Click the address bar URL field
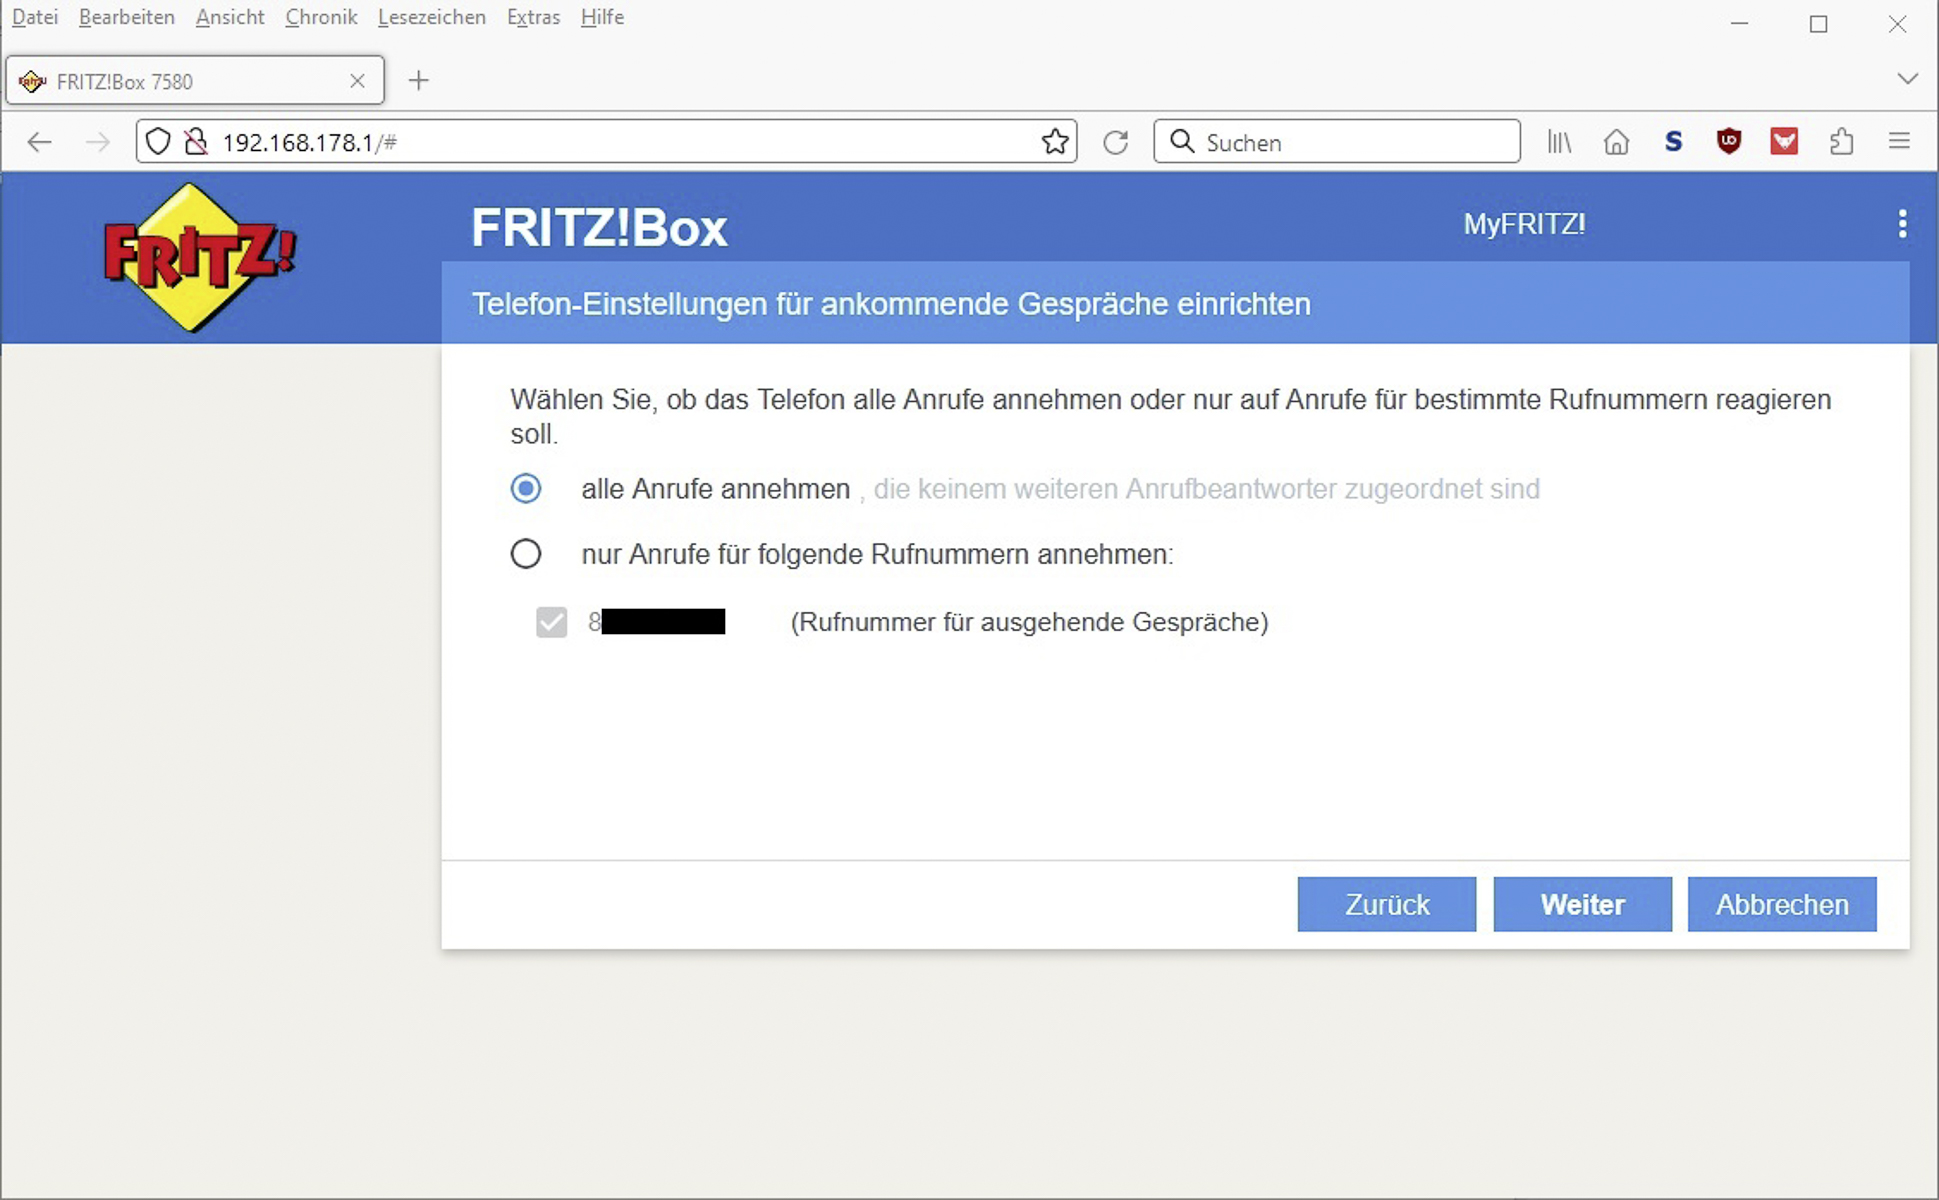 coord(606,142)
